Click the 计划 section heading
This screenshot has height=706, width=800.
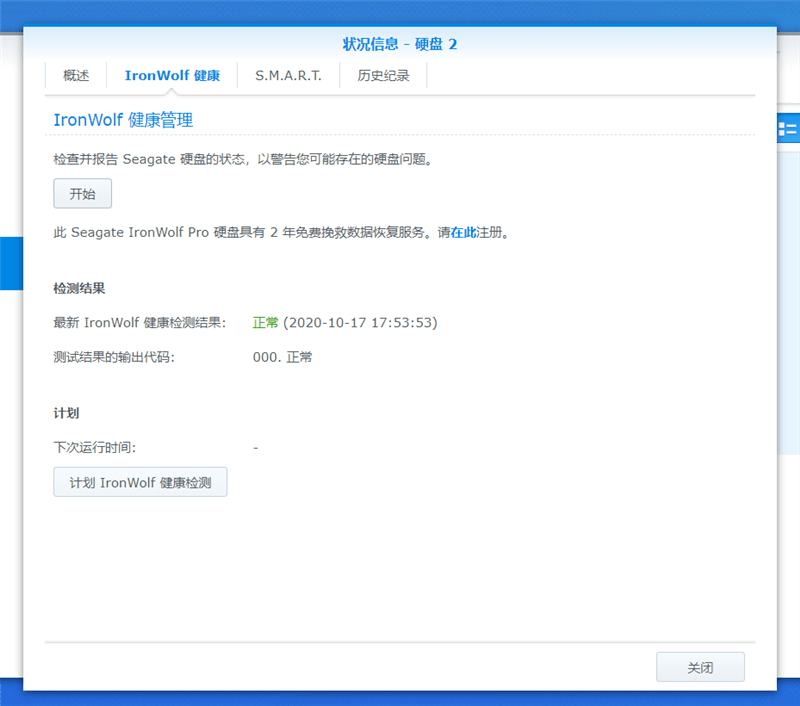coord(66,413)
